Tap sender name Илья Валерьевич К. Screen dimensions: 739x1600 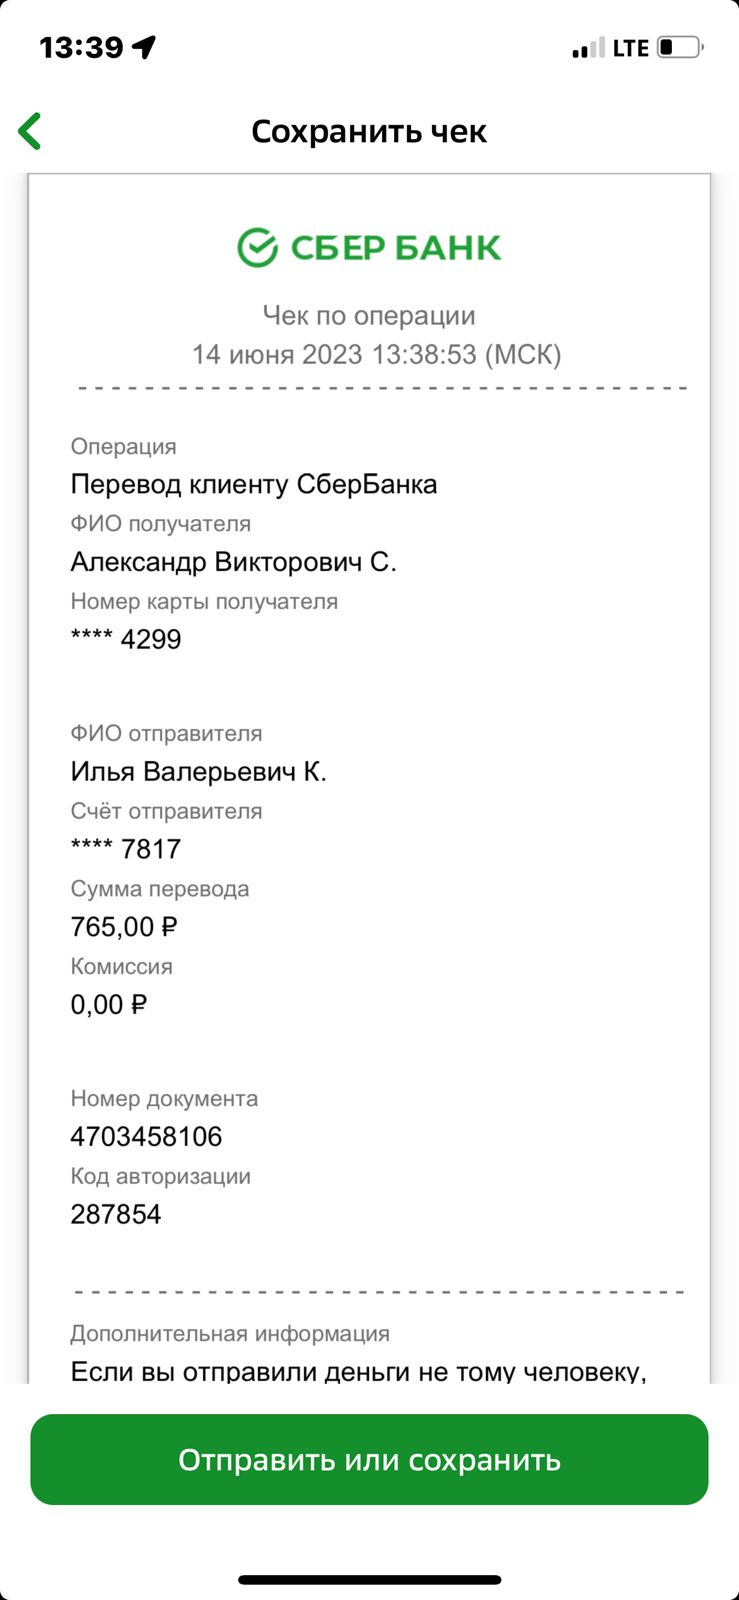click(x=199, y=772)
